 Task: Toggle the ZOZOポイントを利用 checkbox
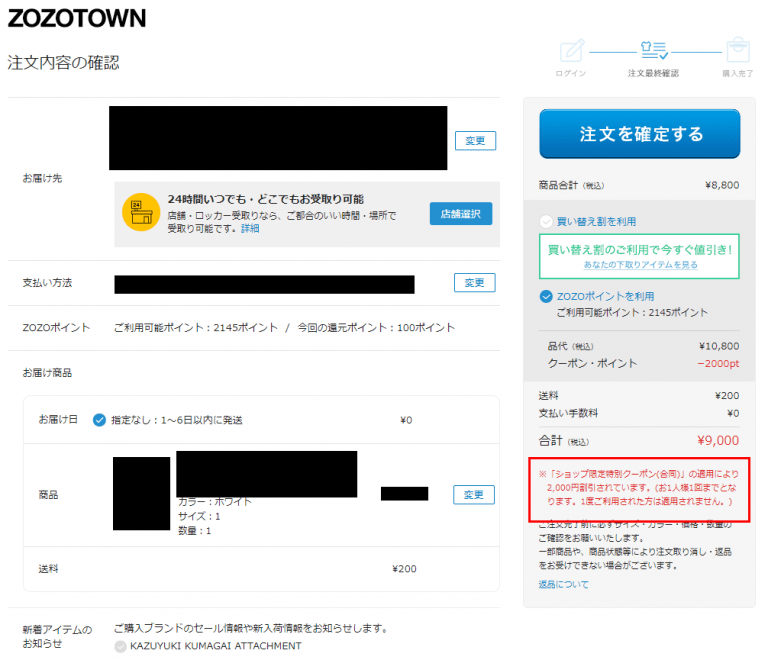tap(546, 297)
